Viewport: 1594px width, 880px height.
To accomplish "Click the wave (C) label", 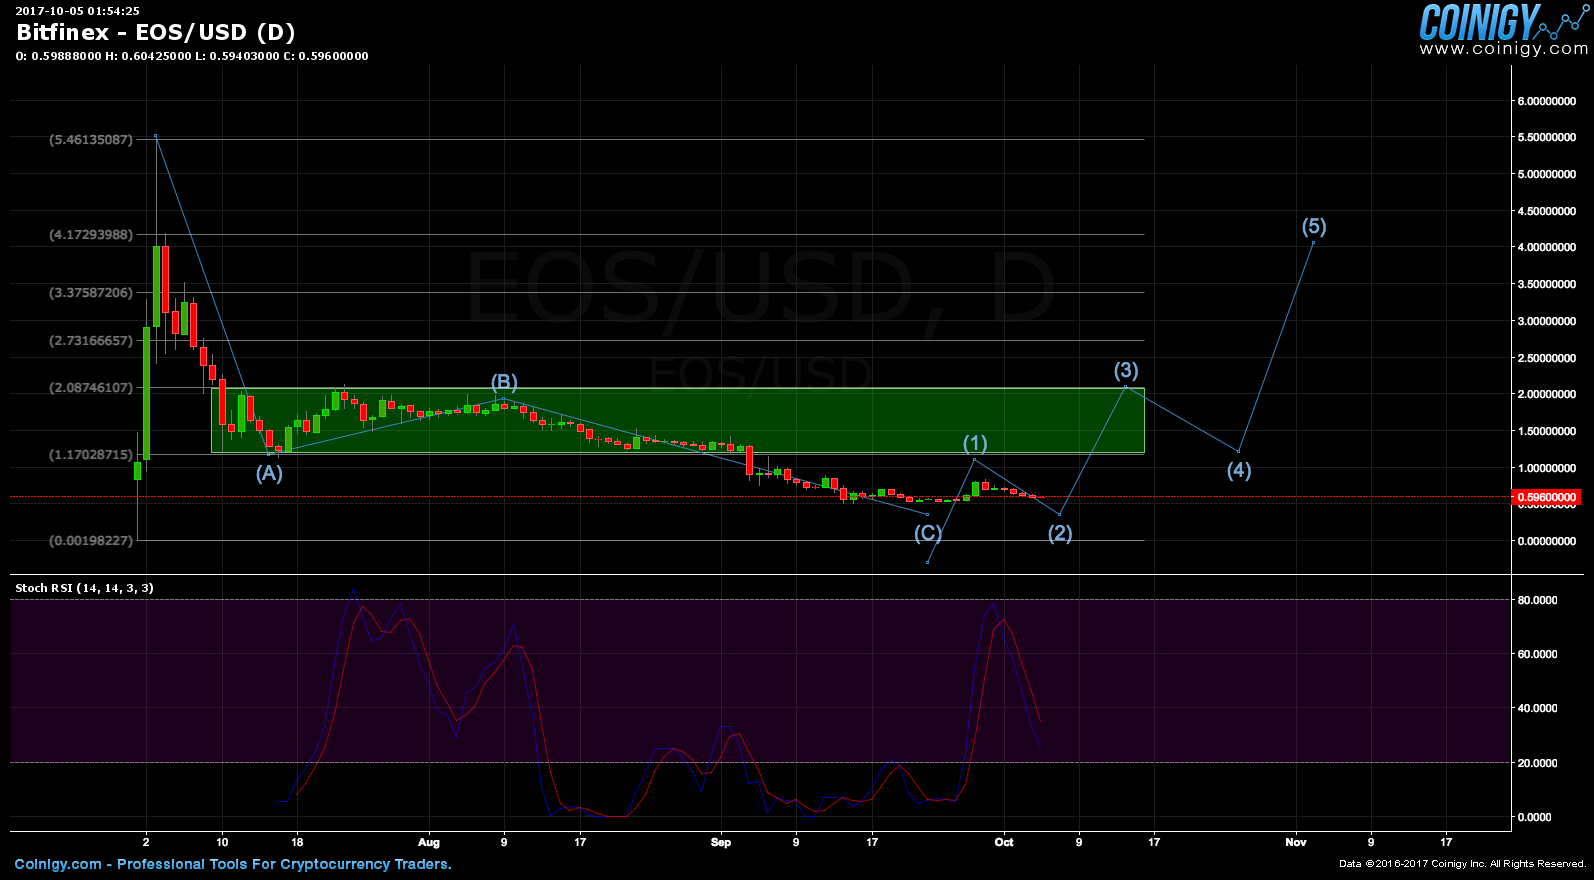I will point(928,533).
